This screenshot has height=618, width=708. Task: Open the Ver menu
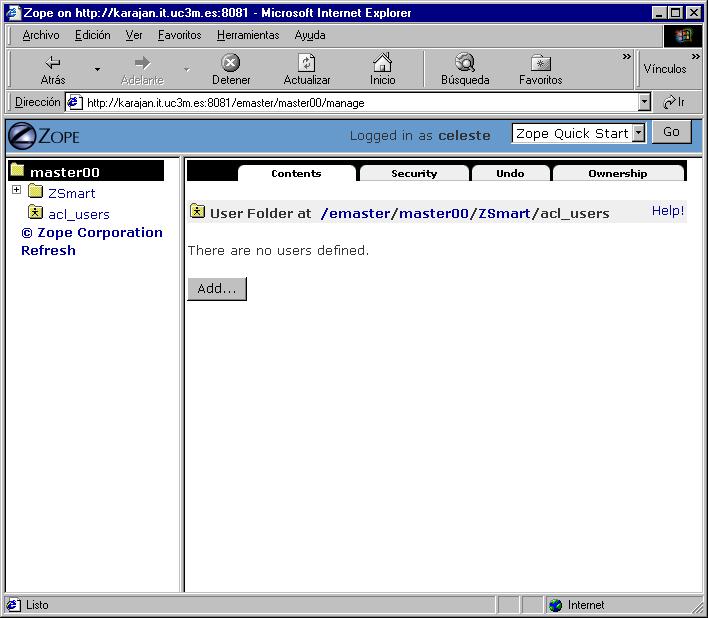pos(134,35)
